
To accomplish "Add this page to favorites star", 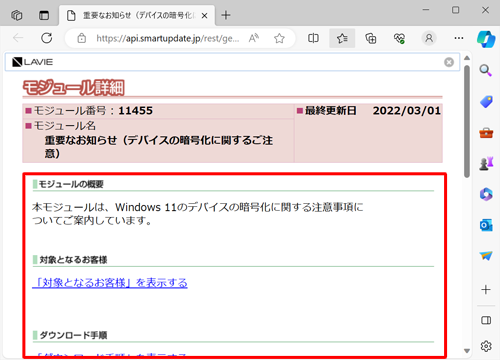I will point(279,38).
